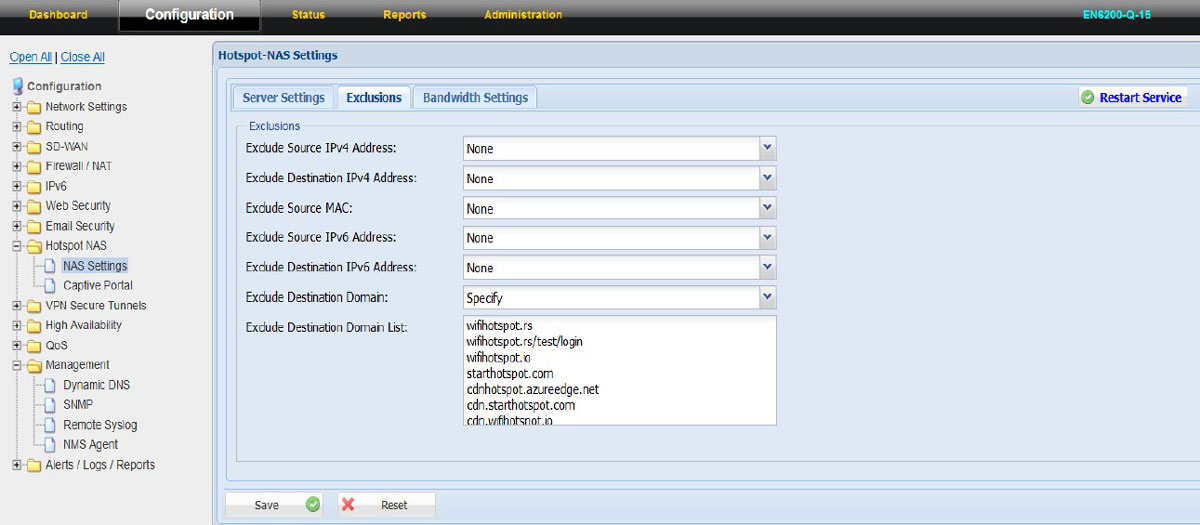Click the Captive Portal page icon

[x=51, y=286]
